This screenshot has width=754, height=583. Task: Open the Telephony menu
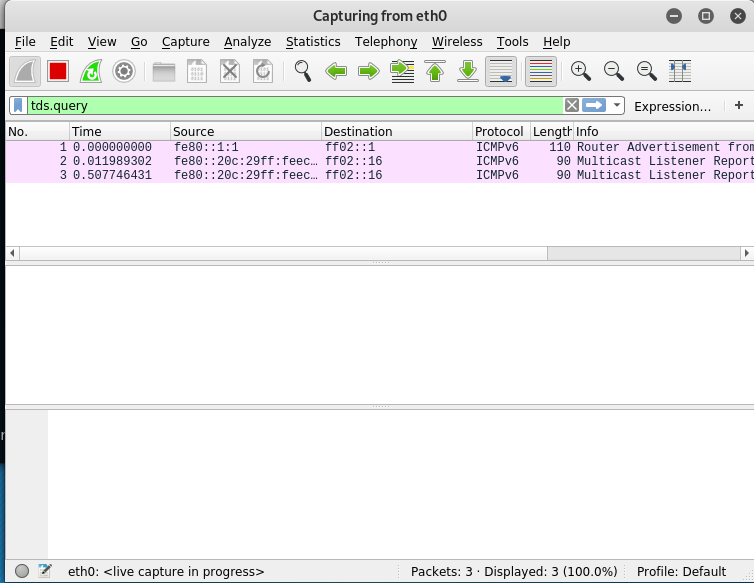[386, 42]
